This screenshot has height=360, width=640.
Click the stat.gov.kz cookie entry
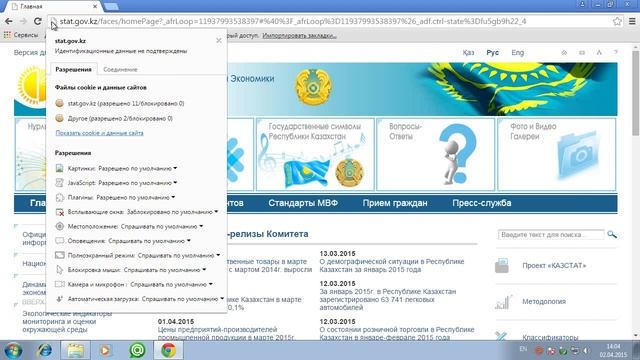coord(126,103)
